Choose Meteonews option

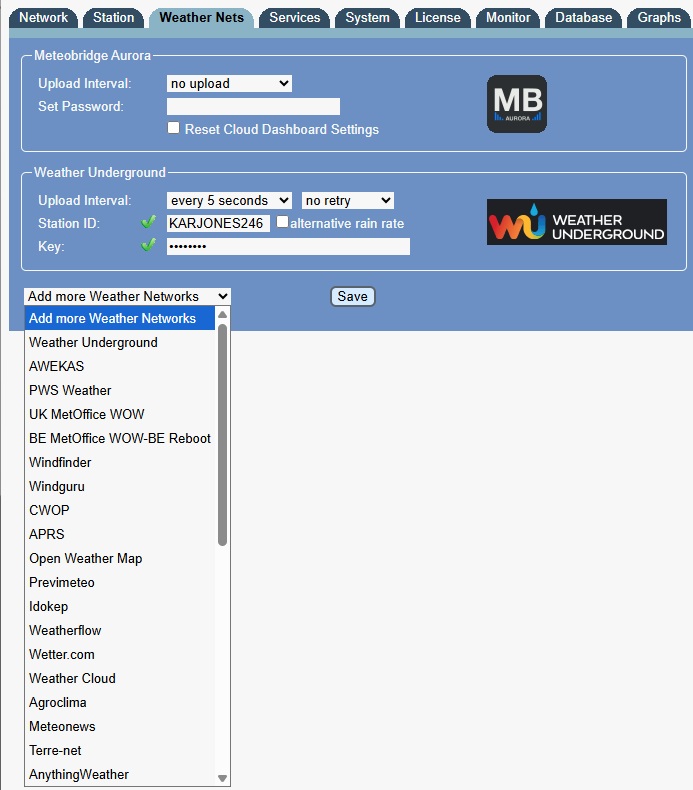120,727
